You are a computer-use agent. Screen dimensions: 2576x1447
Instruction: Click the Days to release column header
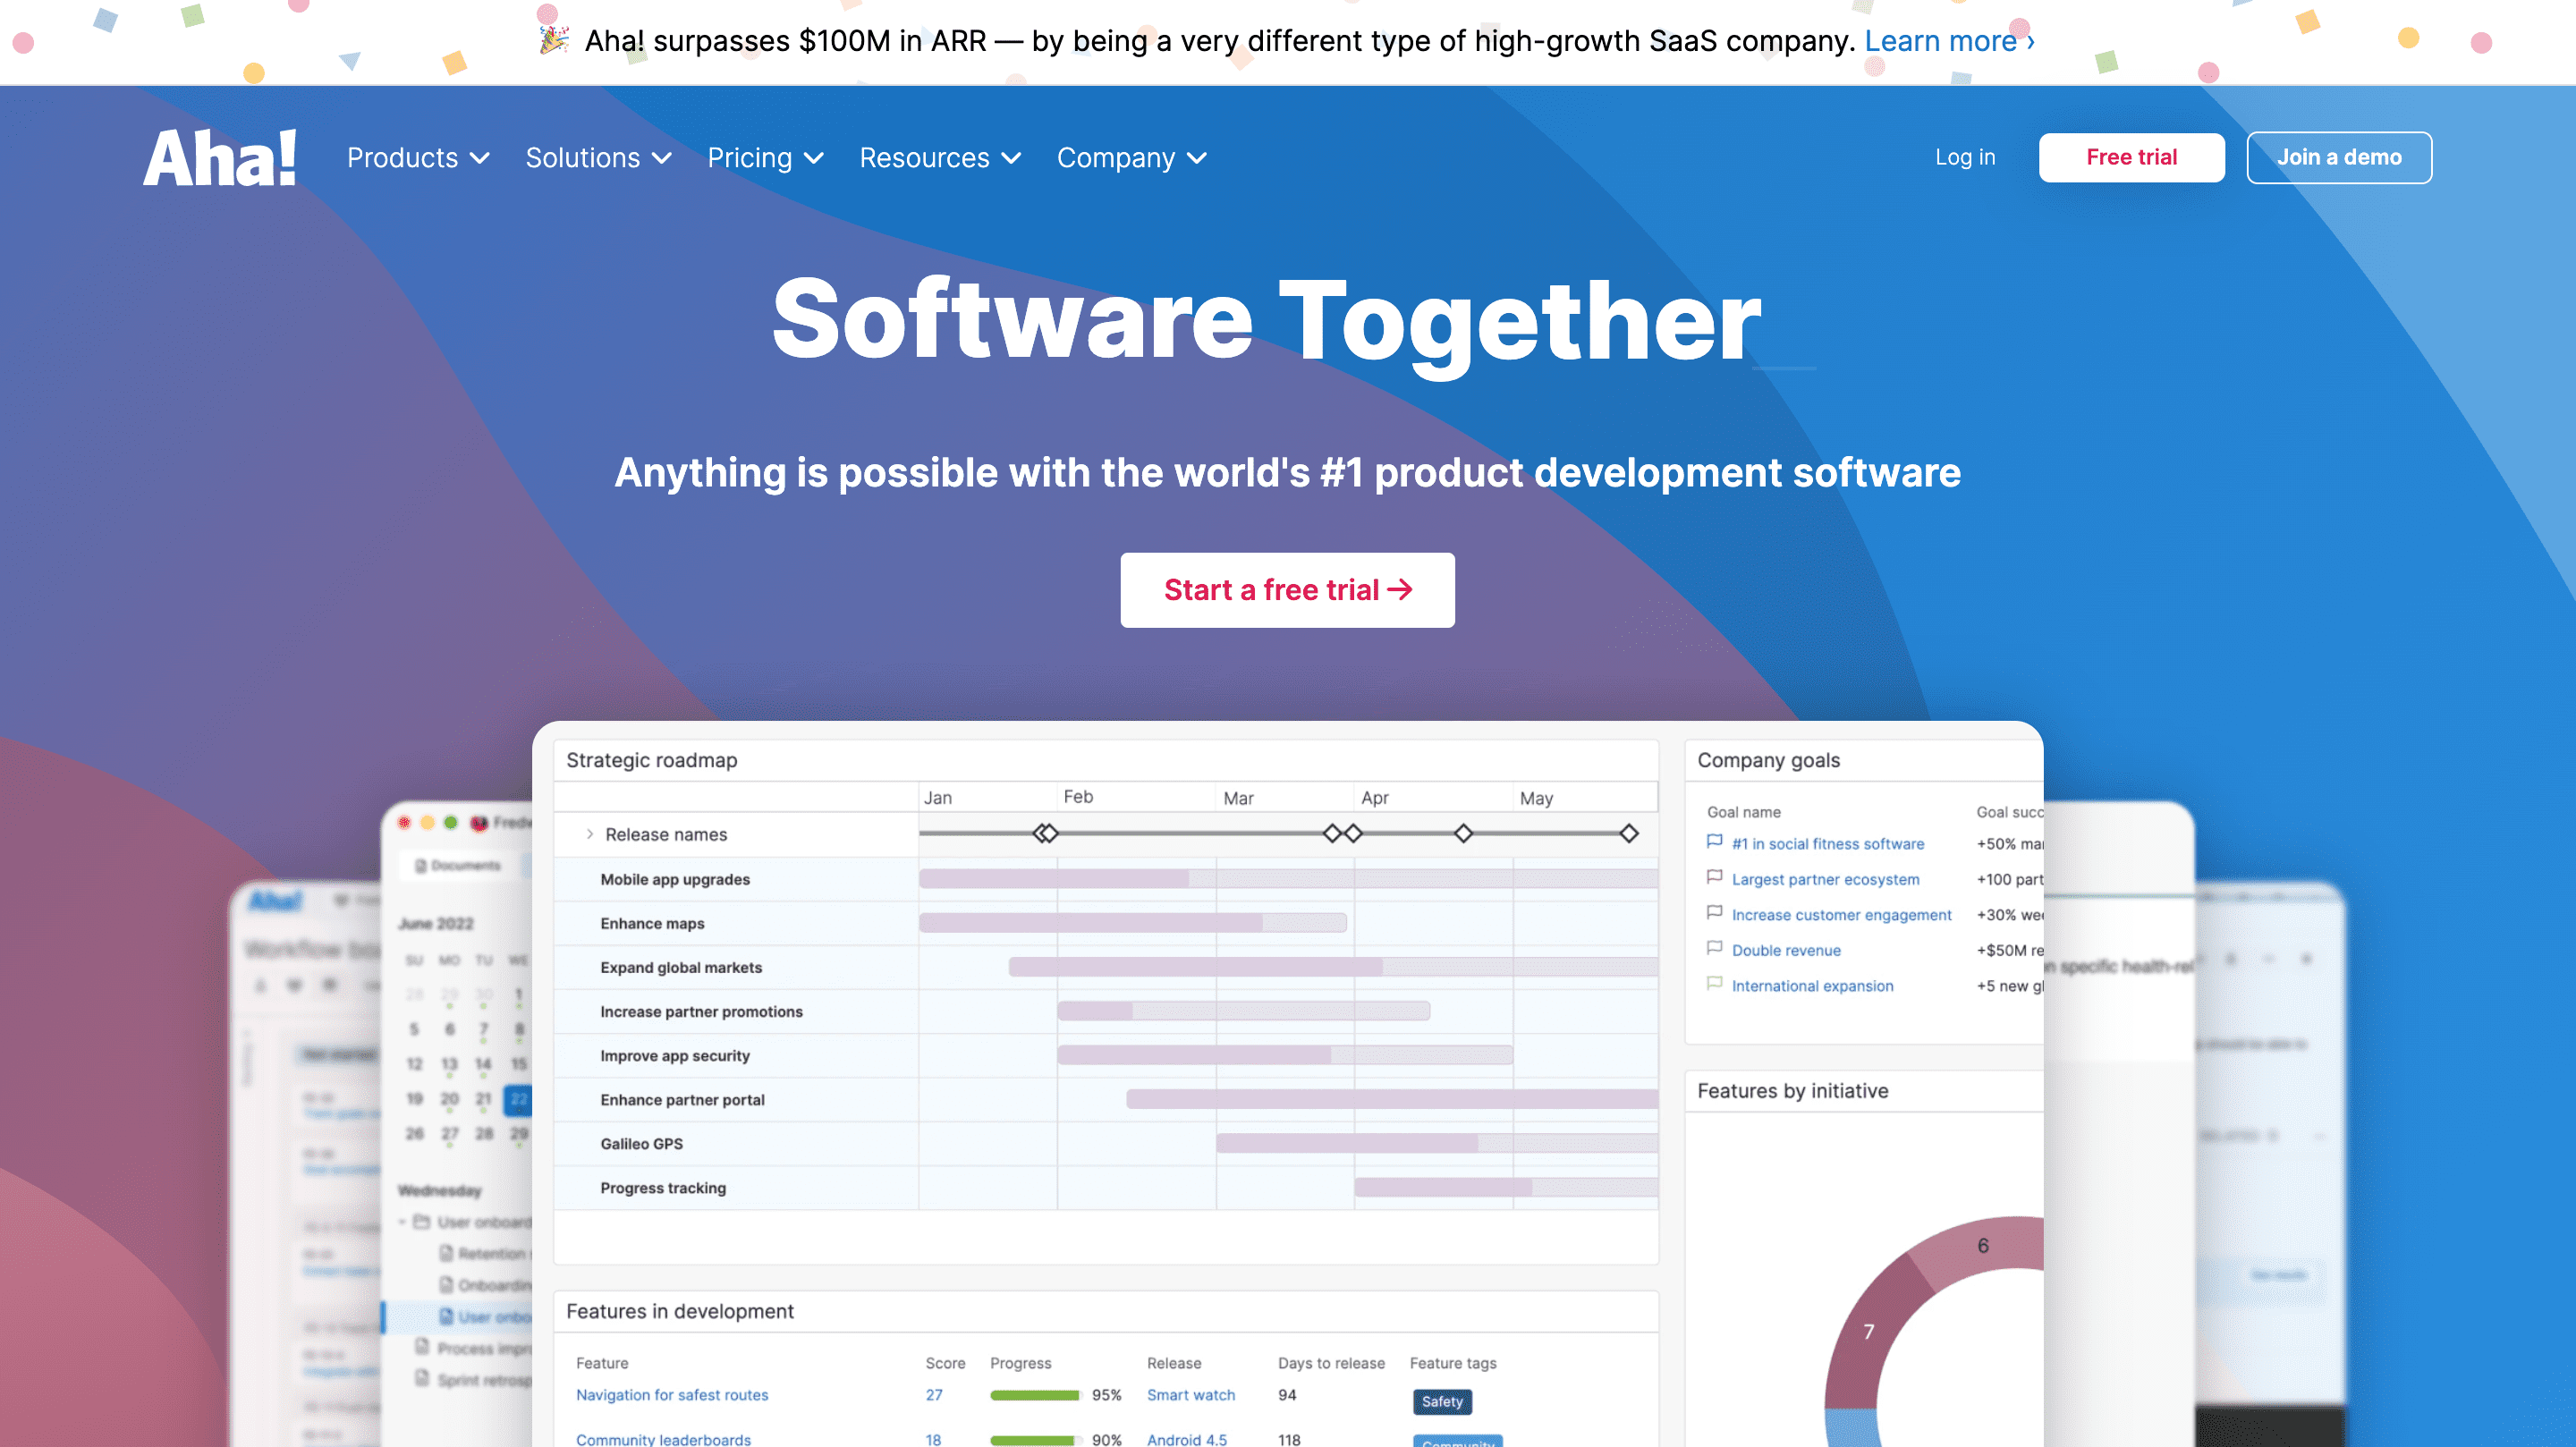click(1331, 1363)
